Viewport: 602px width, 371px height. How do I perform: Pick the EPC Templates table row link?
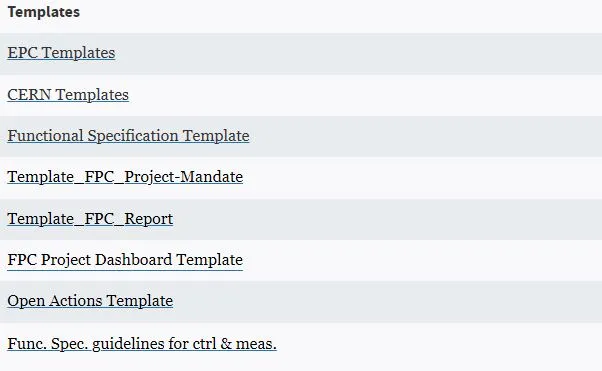coord(61,53)
